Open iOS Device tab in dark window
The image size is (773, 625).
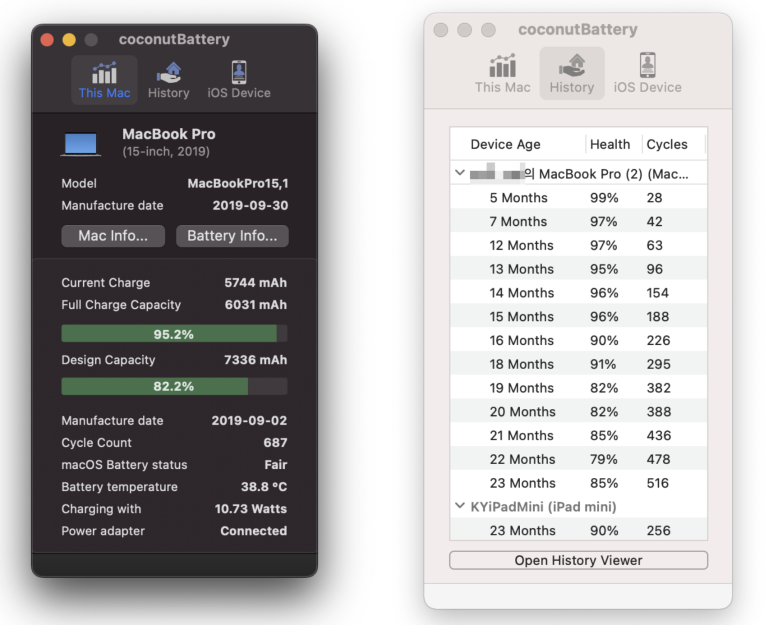(239, 80)
